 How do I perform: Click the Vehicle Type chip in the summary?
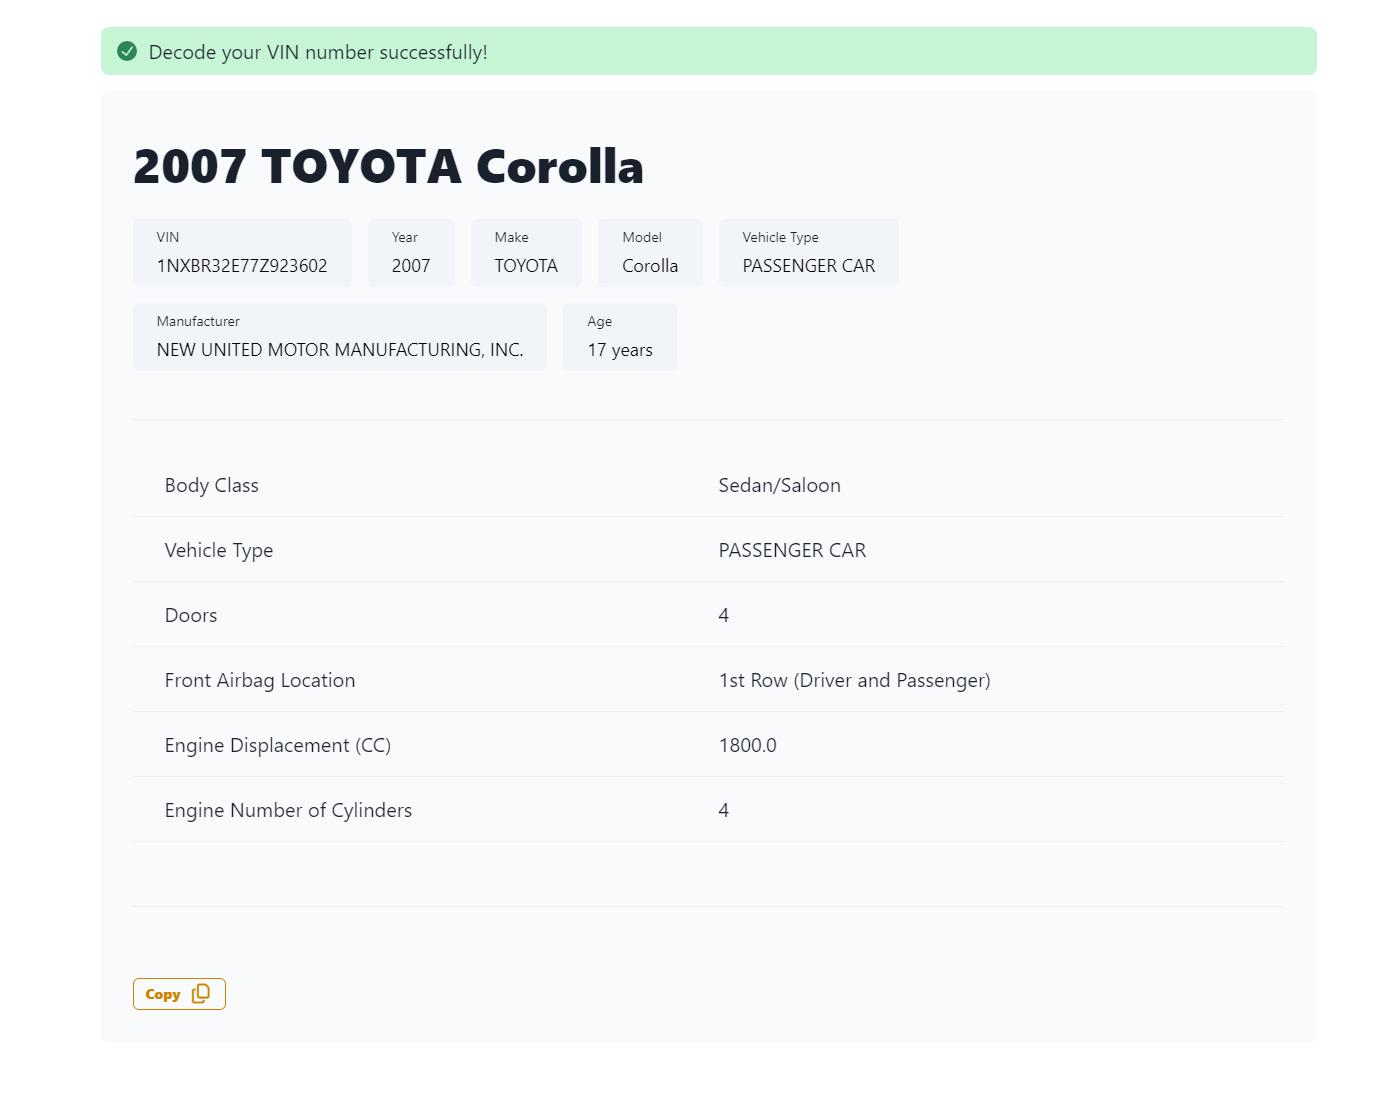coord(808,253)
